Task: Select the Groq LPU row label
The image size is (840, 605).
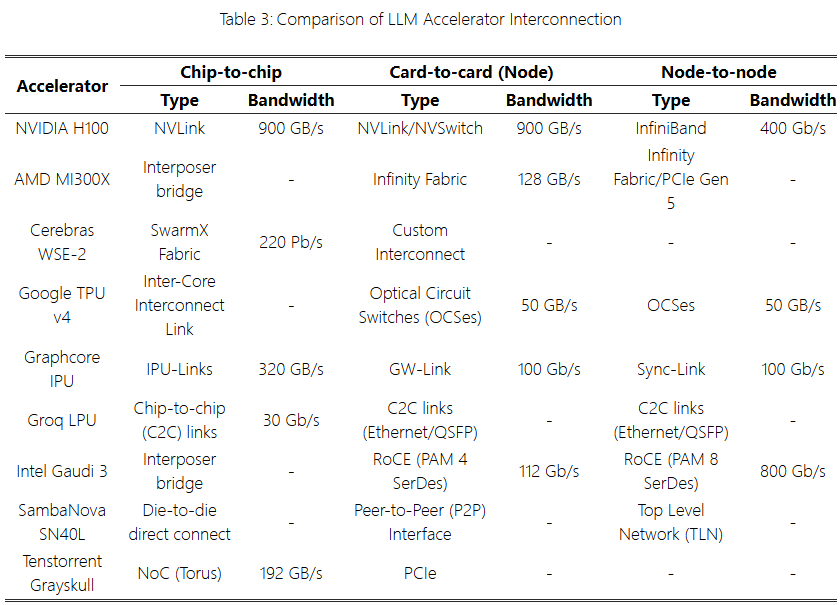Action: [62, 420]
